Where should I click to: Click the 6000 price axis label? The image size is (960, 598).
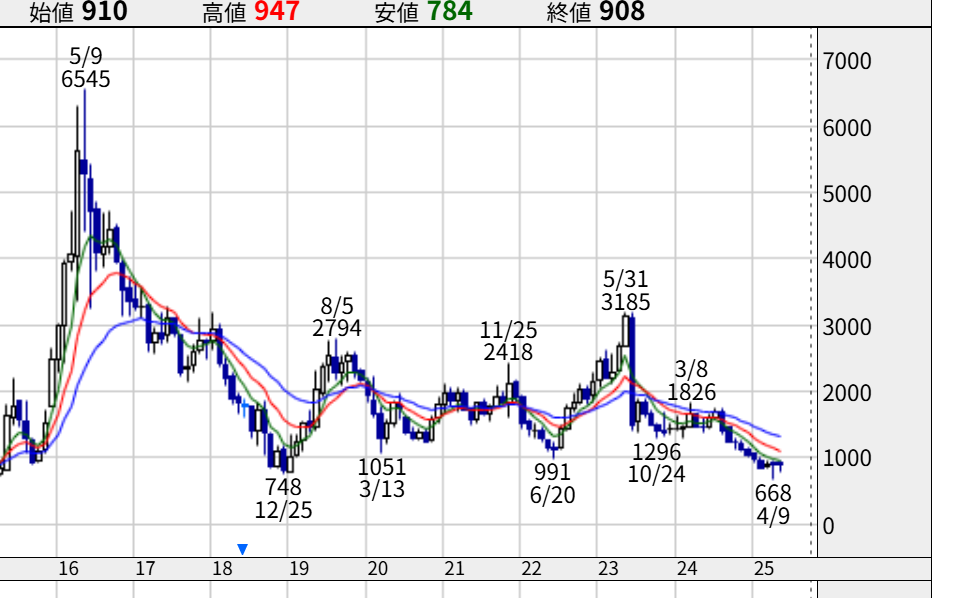847,128
